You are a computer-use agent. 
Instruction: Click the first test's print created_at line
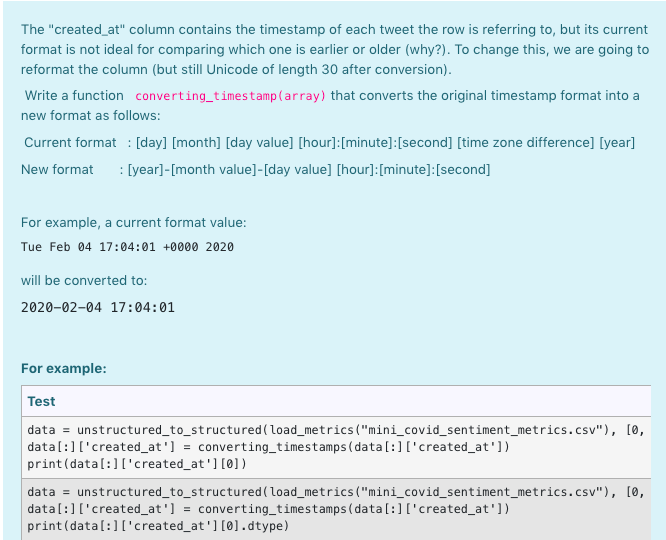coord(137,464)
